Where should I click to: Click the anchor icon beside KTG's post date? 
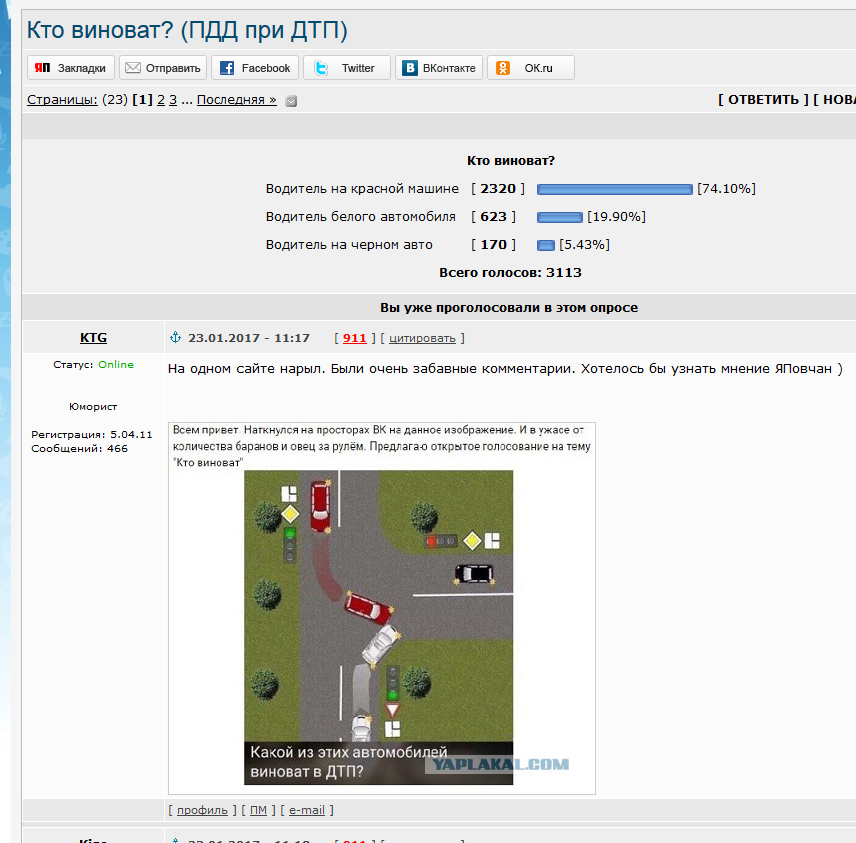click(x=174, y=338)
